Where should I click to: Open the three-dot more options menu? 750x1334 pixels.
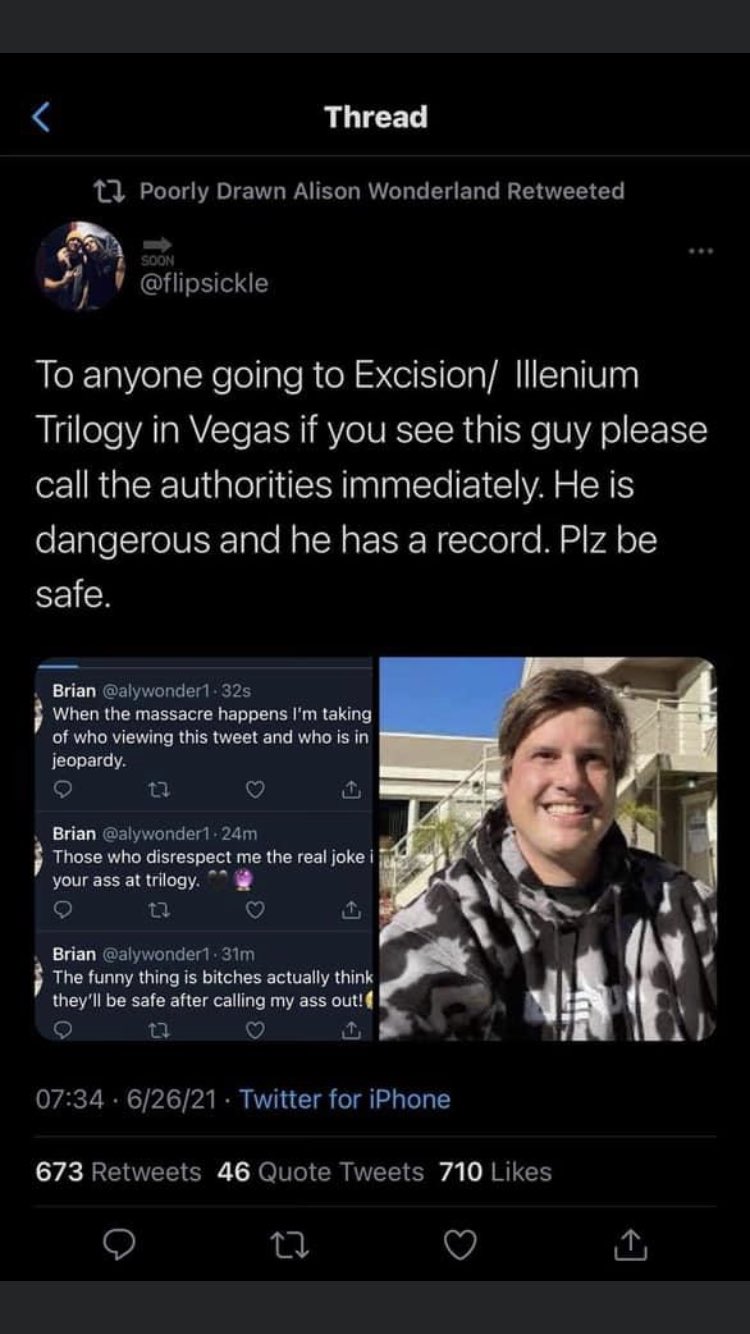701,252
